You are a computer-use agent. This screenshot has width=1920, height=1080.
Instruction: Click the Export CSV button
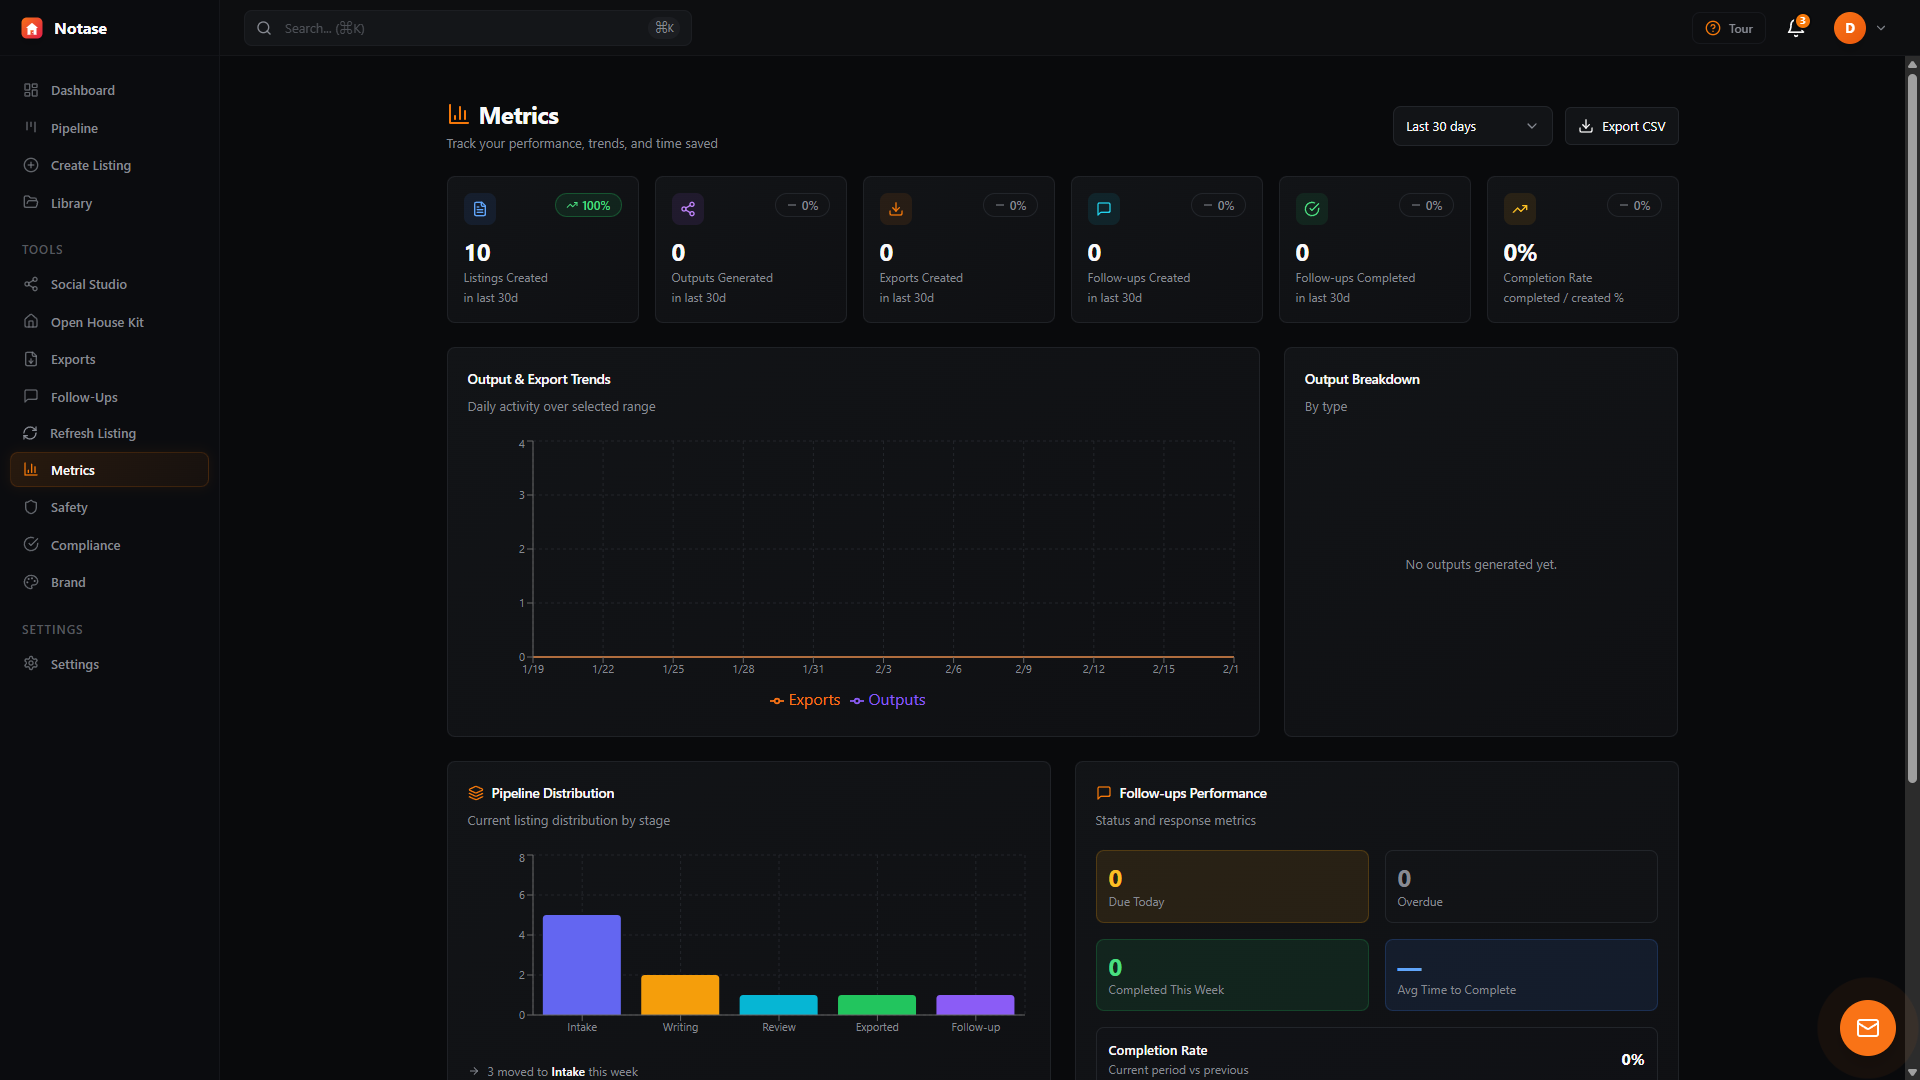tap(1621, 126)
